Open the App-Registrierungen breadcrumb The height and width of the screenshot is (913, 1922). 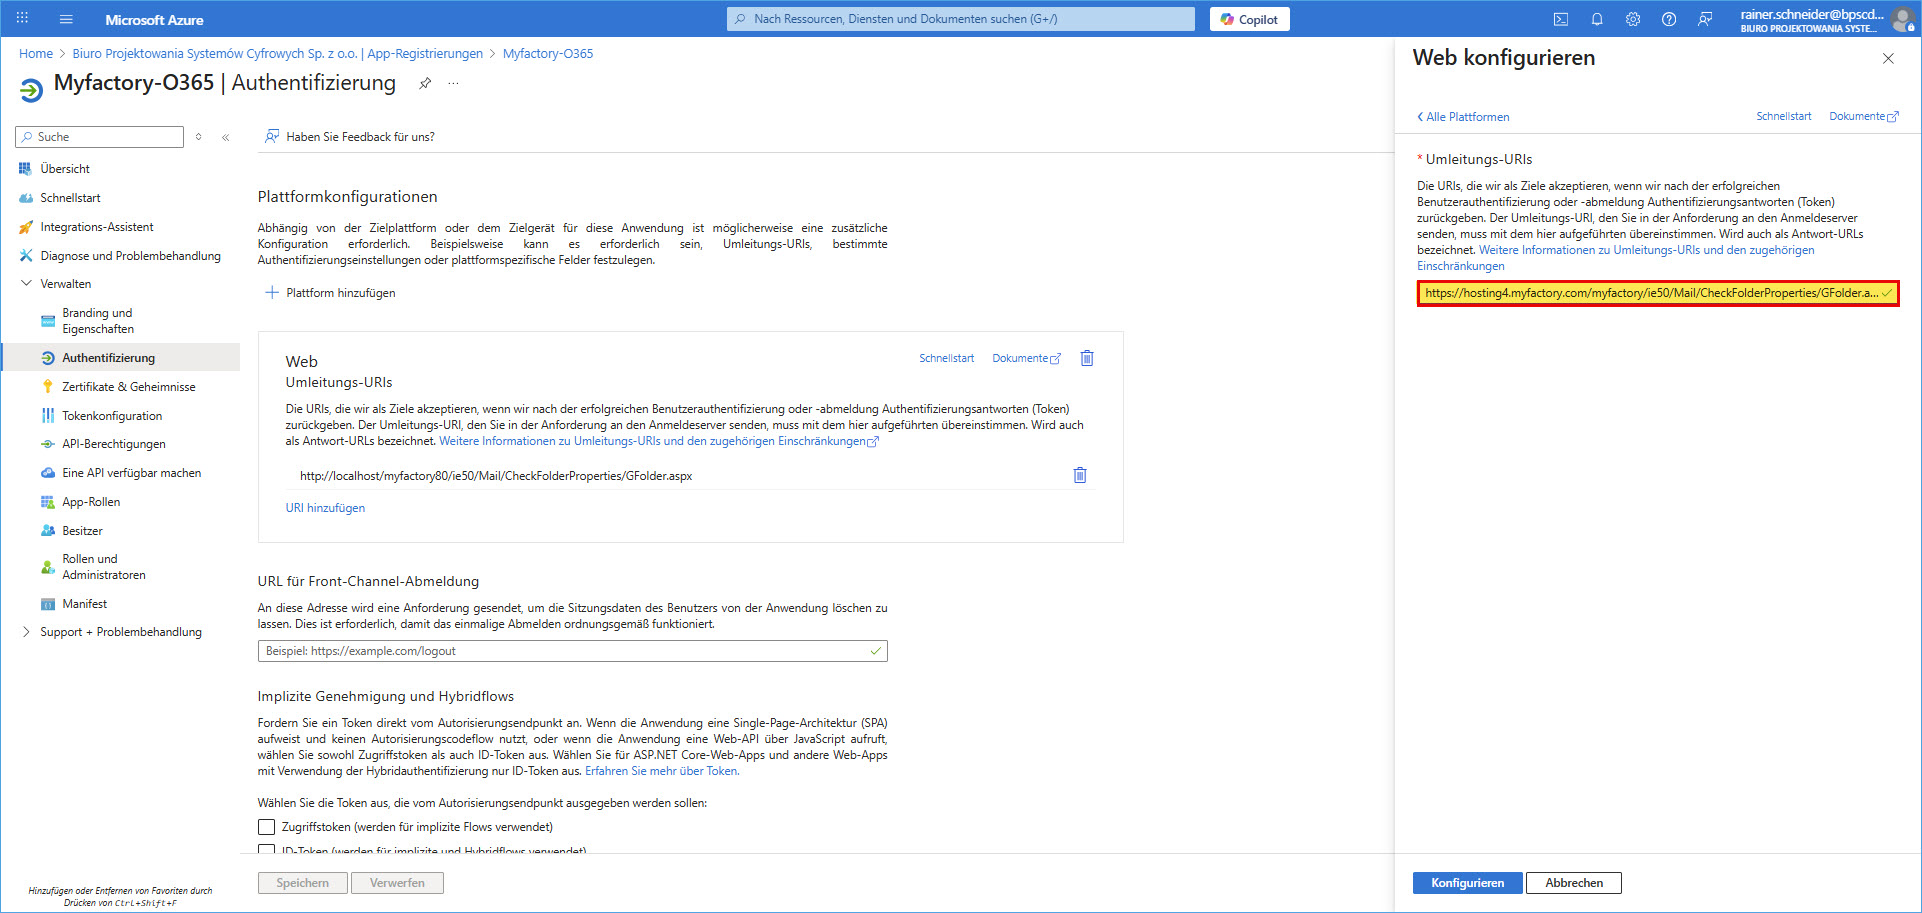(277, 54)
